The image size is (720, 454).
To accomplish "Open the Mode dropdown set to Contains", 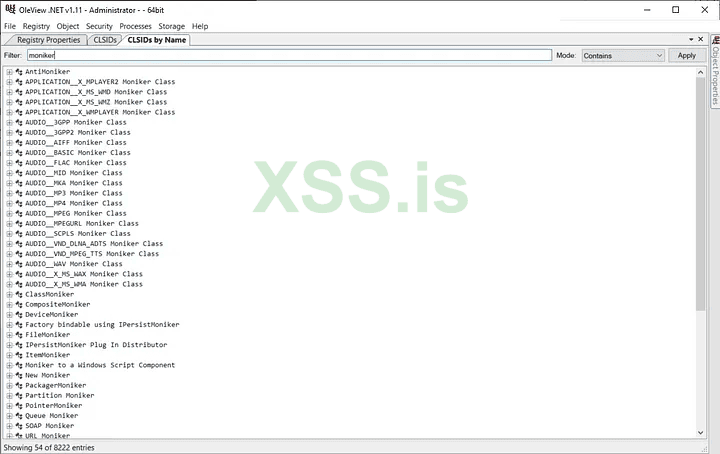I will click(623, 56).
